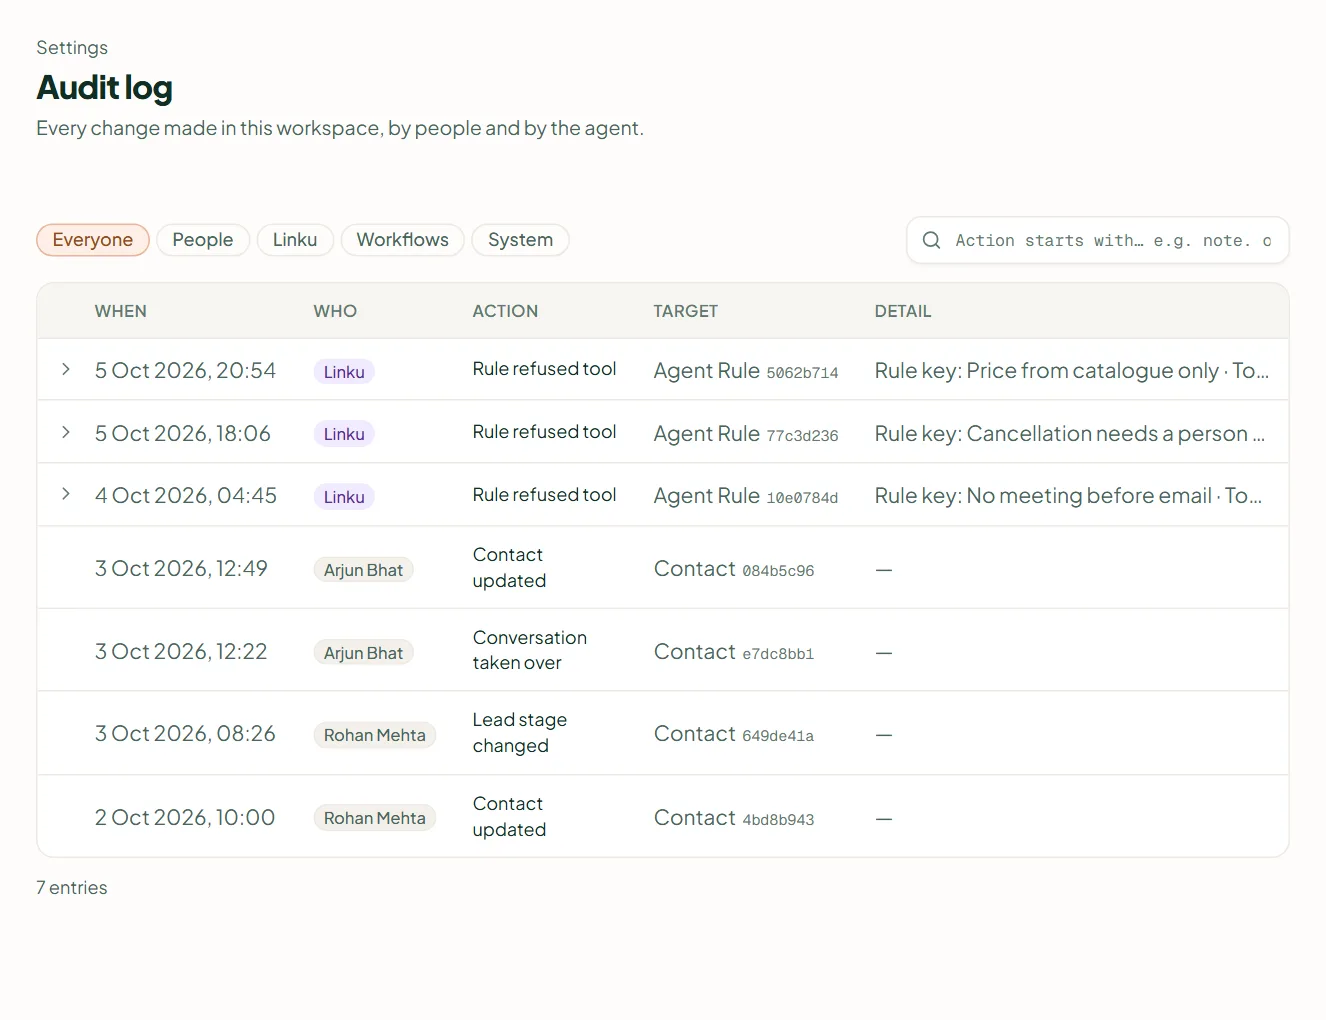
Task: Expand the 4 Oct 2026, 04:45 entry
Action: coord(66,495)
